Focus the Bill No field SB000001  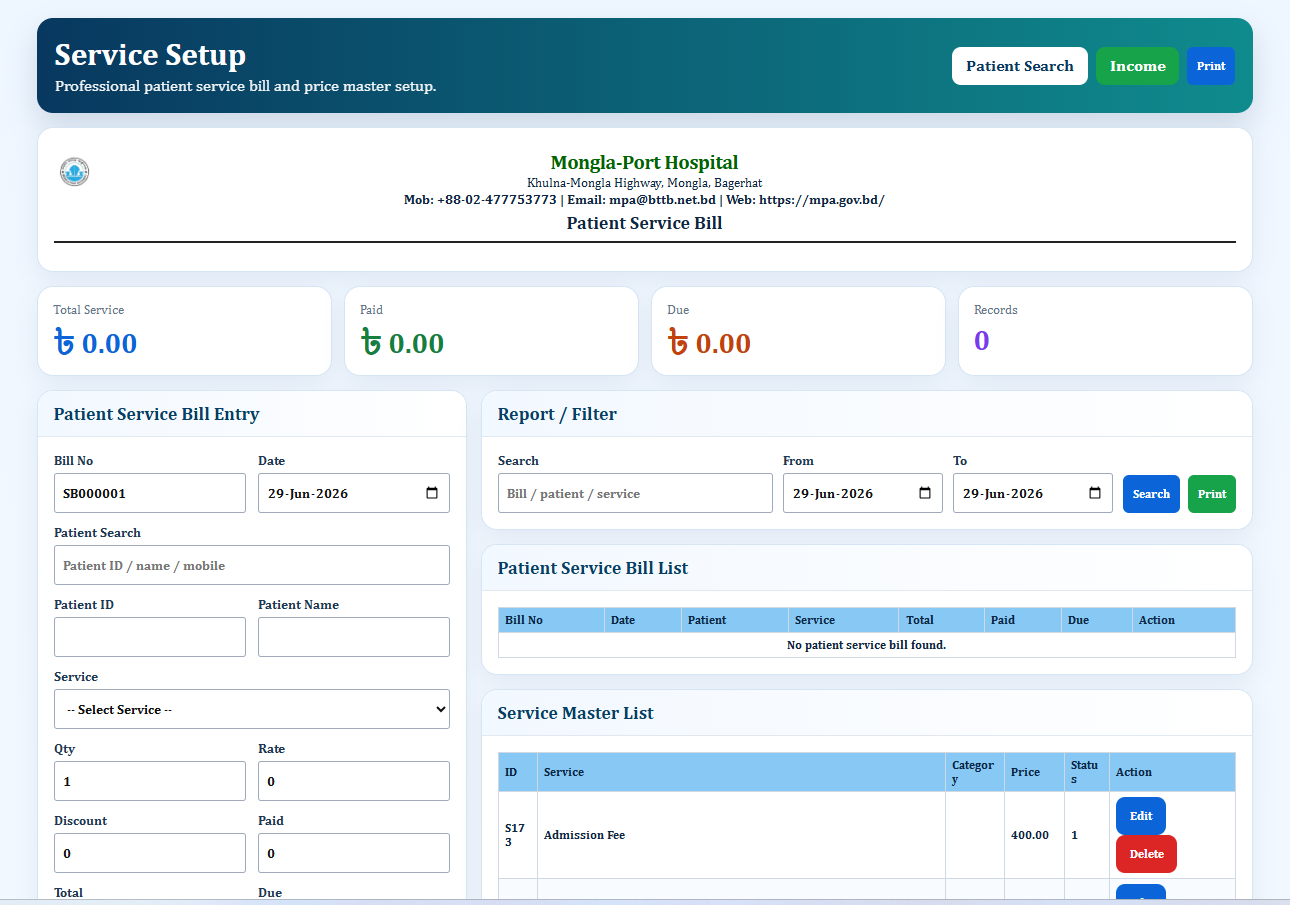[150, 493]
